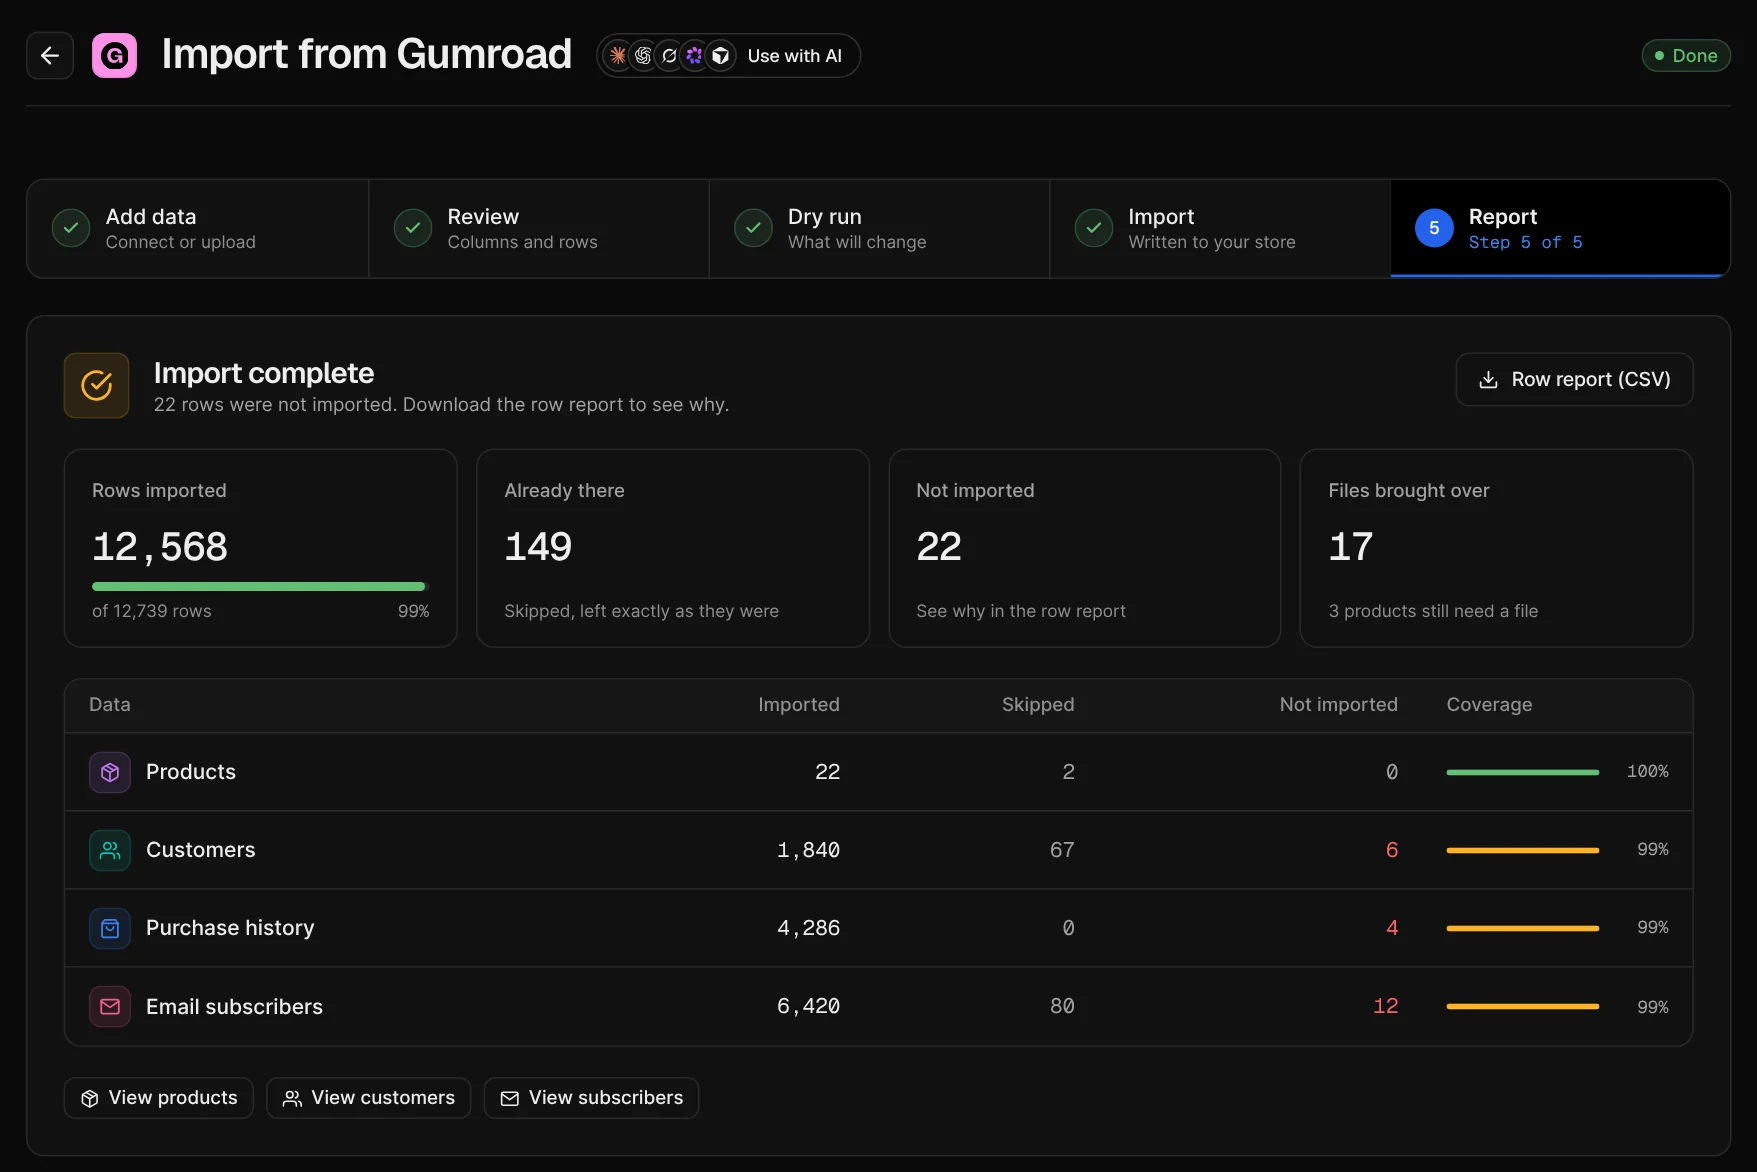Click the Email subscribers coverage bar
Screen dimensions: 1757x1172
tap(1522, 1006)
